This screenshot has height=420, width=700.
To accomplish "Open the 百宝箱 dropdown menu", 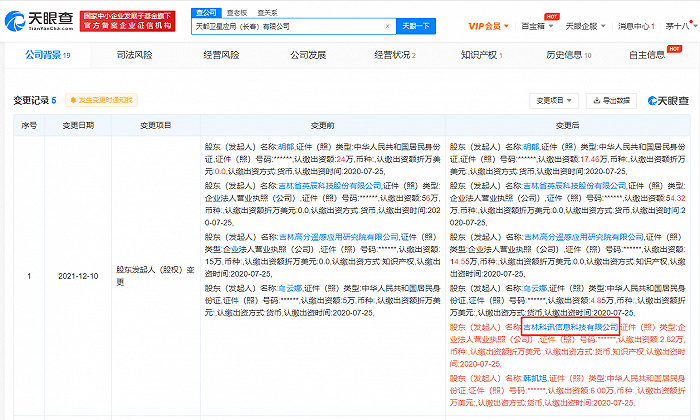I will [x=537, y=26].
